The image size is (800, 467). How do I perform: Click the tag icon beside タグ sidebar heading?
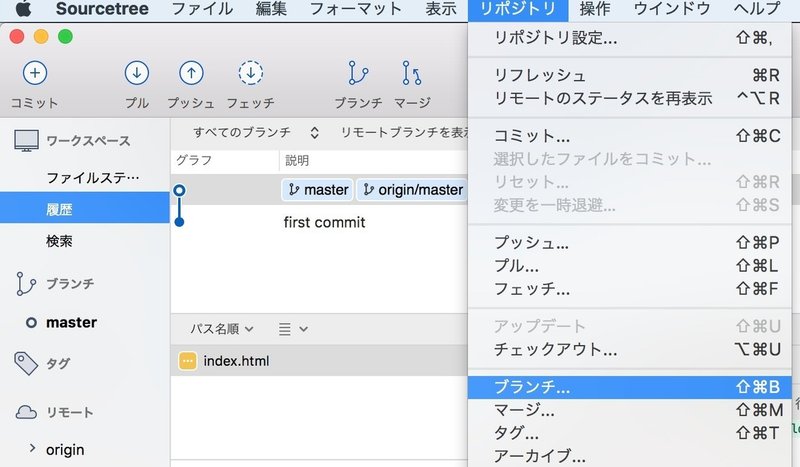(x=26, y=363)
